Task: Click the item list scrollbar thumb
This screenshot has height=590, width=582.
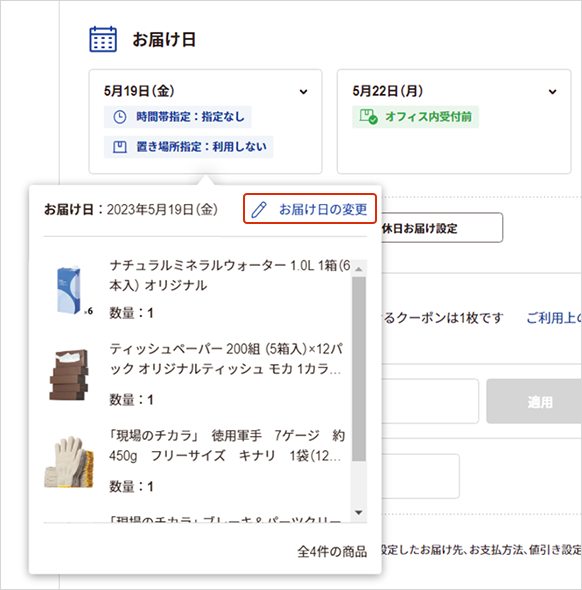Action: [x=359, y=369]
